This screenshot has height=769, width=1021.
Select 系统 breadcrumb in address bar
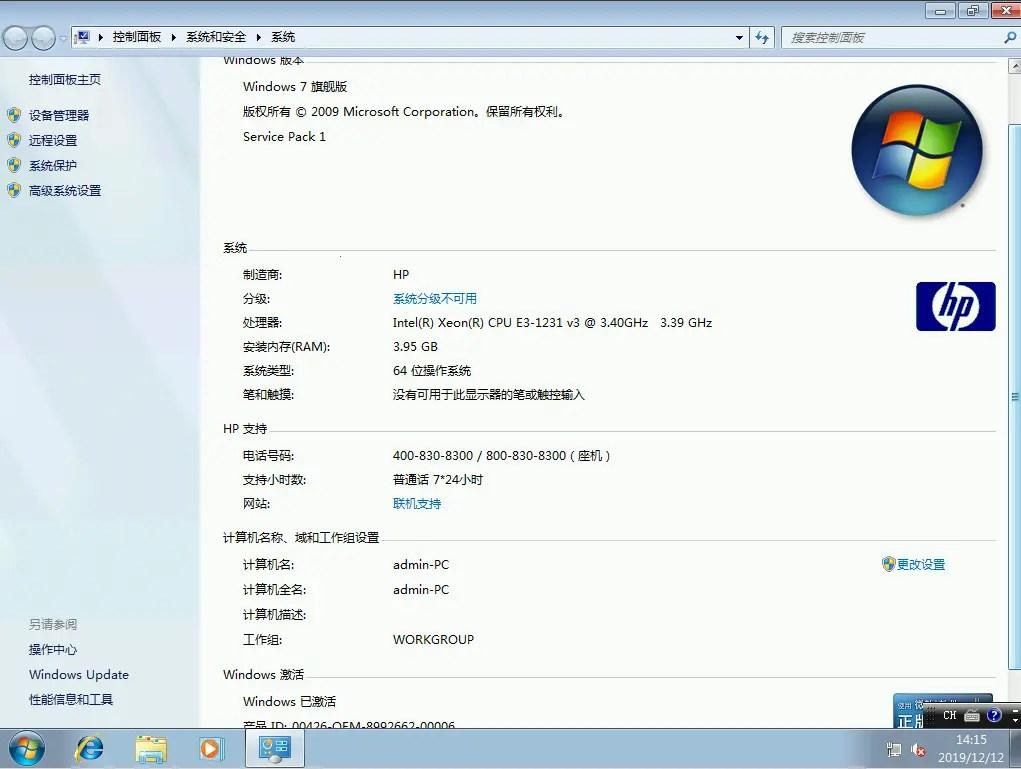(x=283, y=37)
